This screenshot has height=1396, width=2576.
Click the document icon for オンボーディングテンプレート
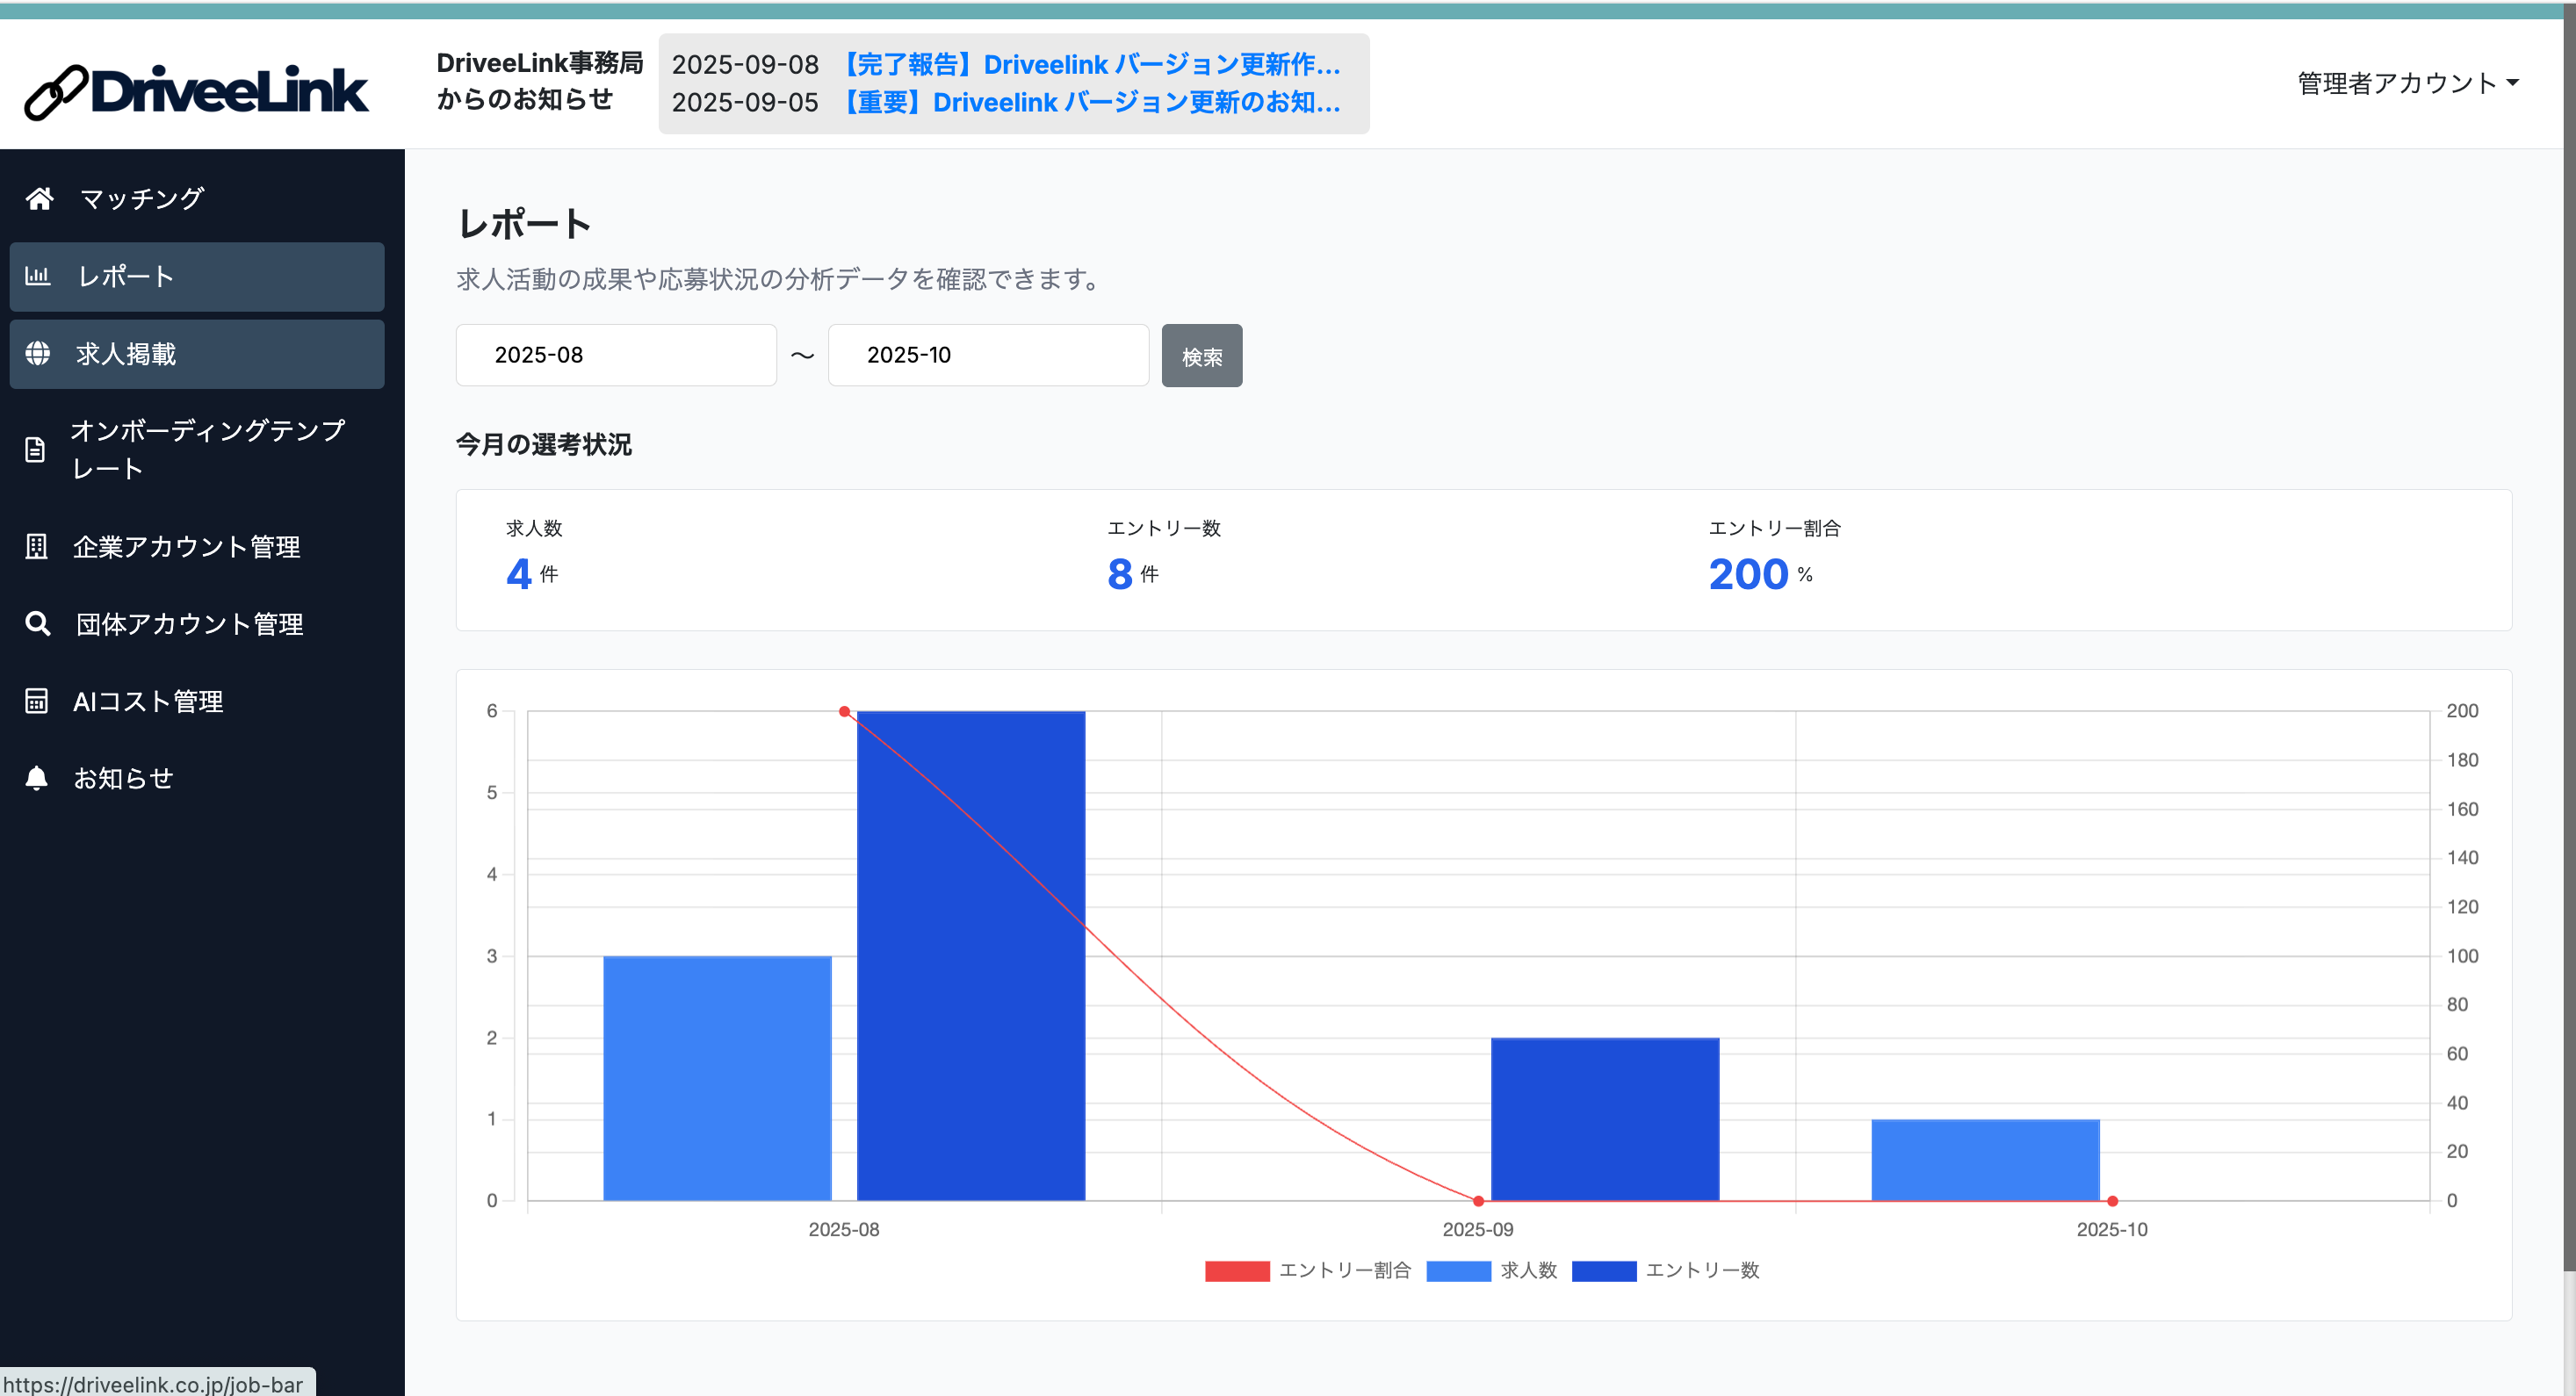click(35, 450)
